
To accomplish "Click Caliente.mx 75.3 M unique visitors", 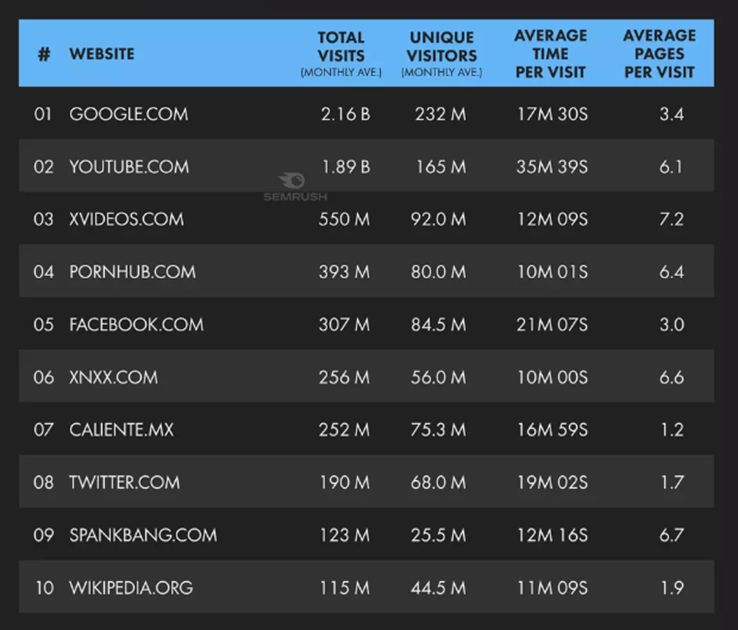I will coord(438,430).
